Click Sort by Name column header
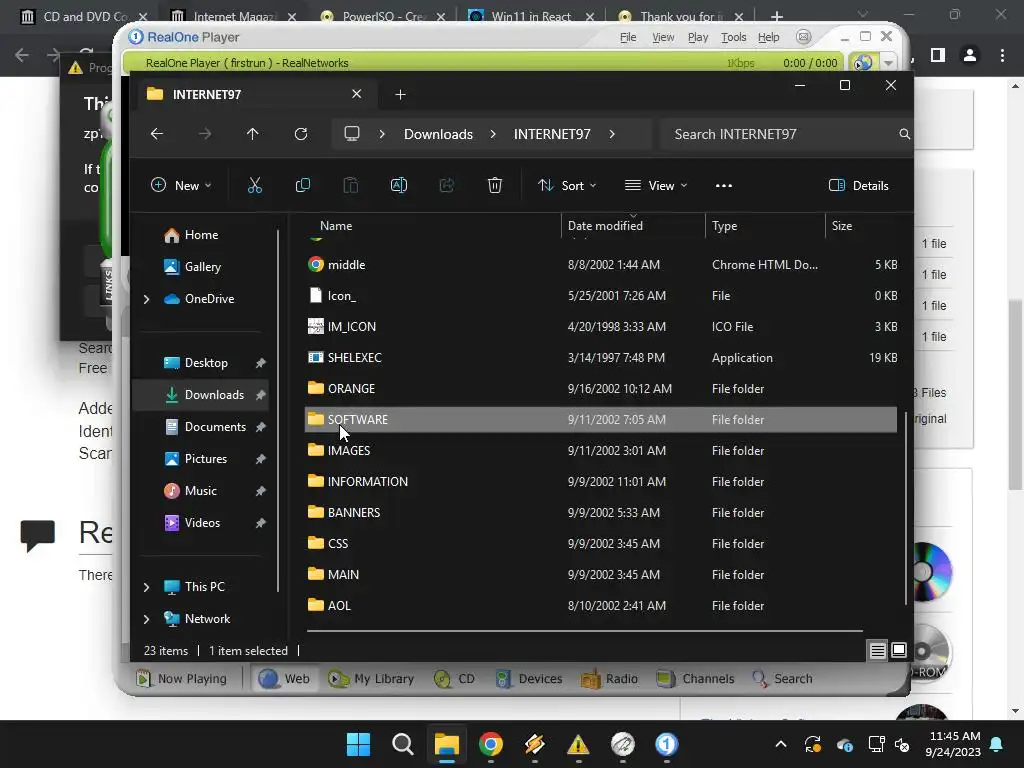 [x=432, y=225]
